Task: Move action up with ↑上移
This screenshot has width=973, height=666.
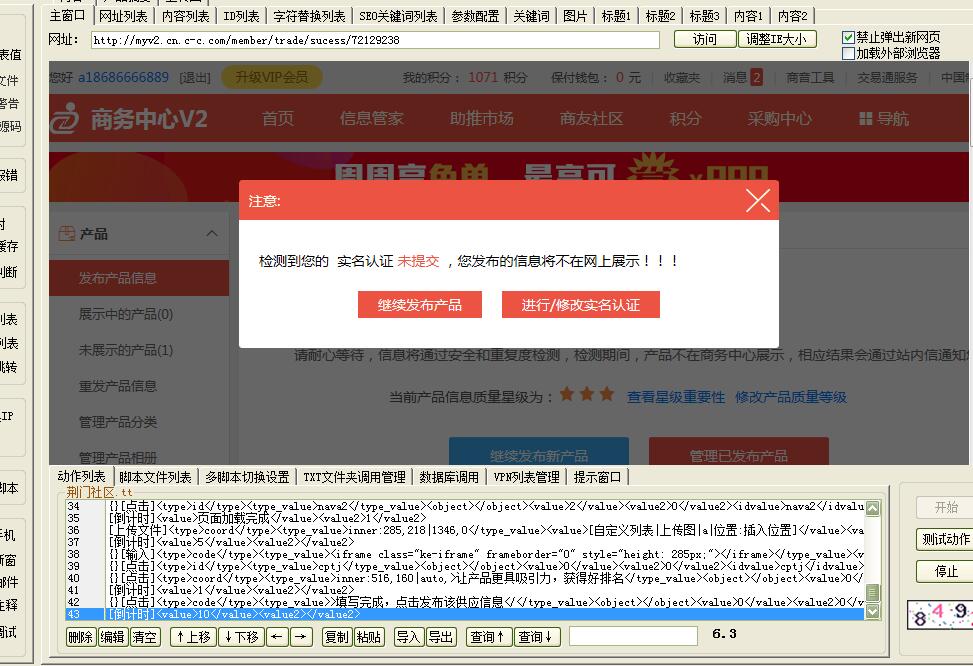Action: (x=194, y=637)
